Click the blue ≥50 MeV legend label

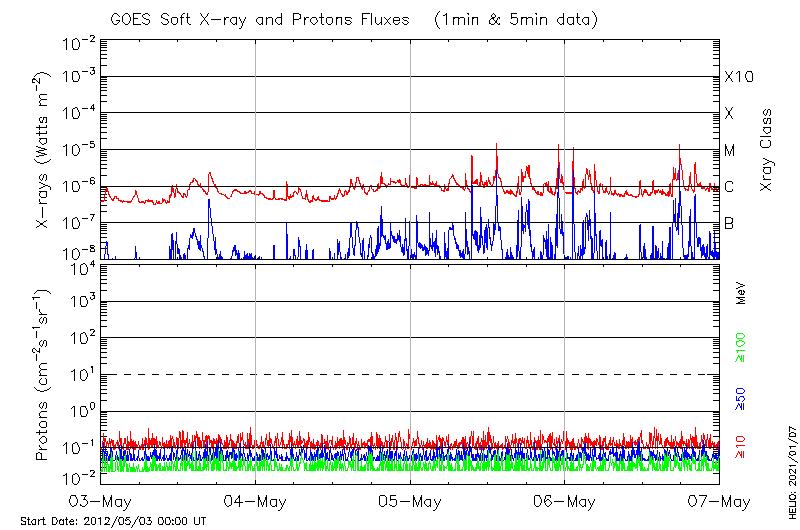pyautogui.click(x=741, y=396)
